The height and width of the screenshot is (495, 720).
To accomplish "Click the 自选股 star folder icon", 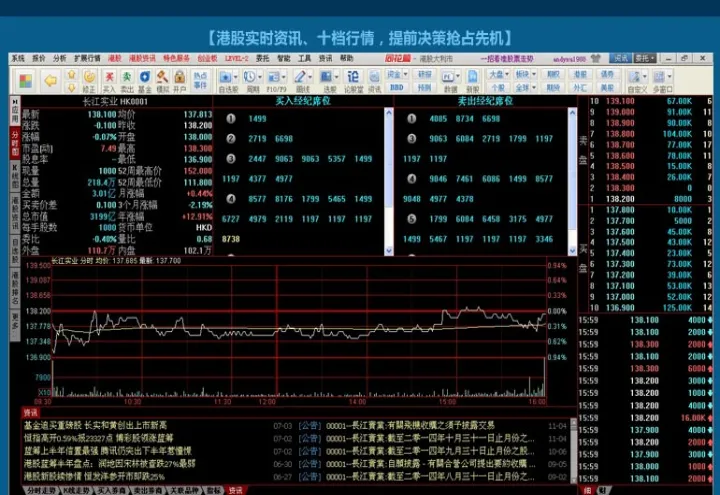I will [x=225, y=77].
